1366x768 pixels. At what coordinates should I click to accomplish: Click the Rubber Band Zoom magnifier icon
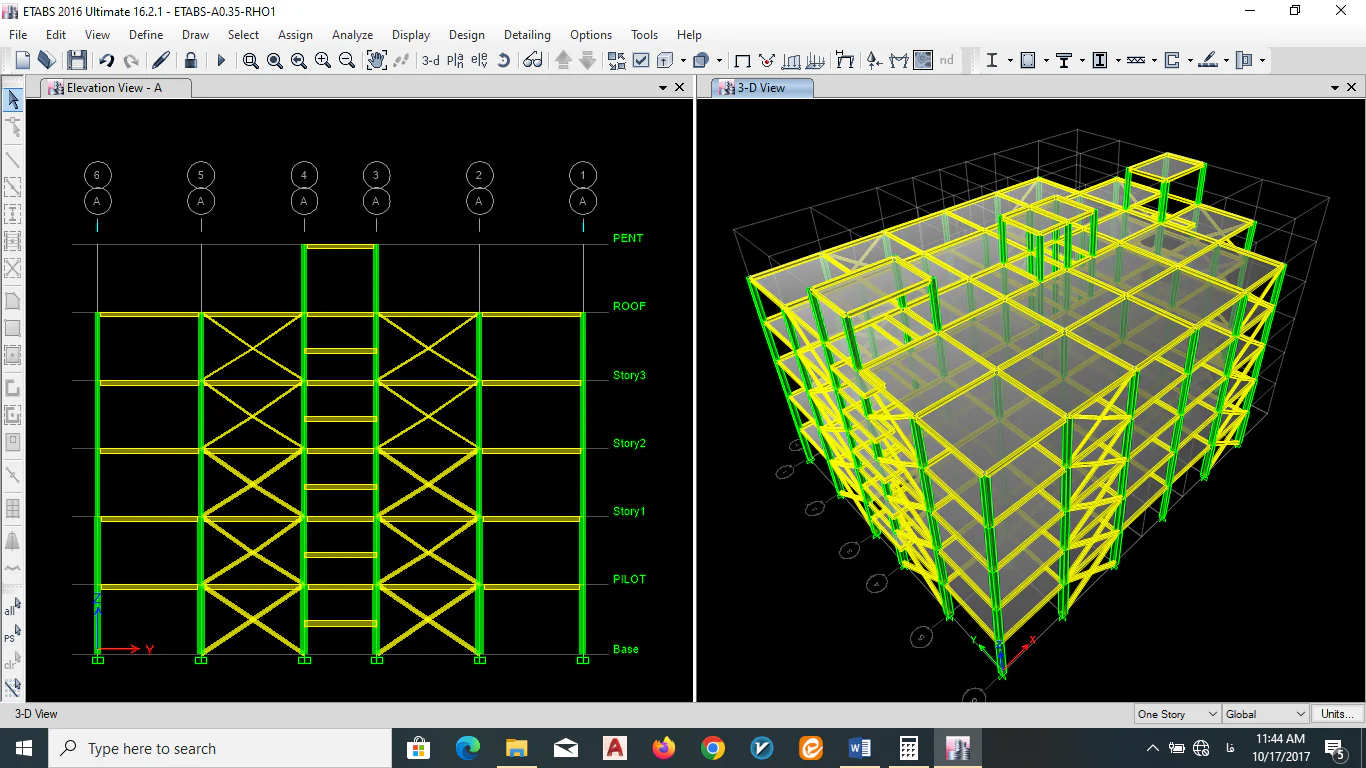(251, 60)
